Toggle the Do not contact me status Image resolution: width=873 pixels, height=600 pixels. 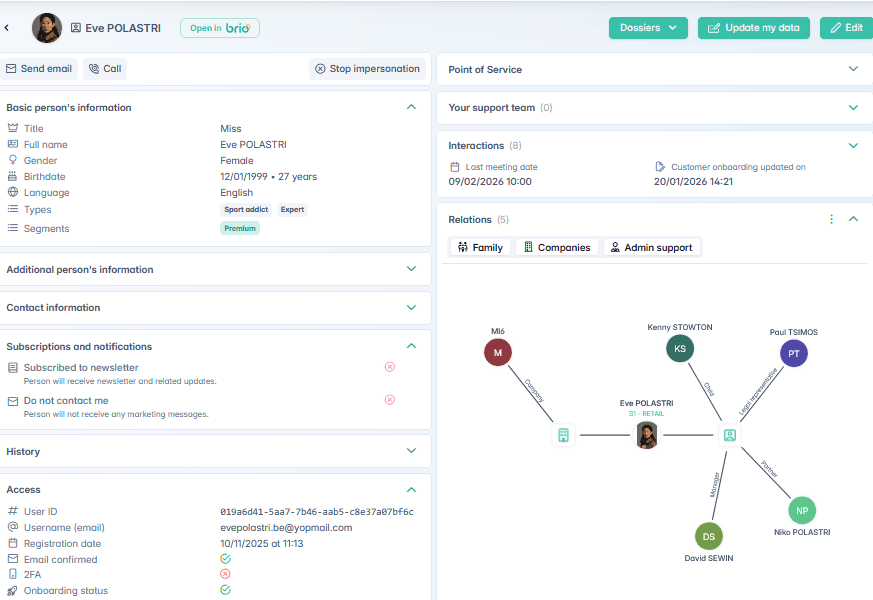coord(390,400)
